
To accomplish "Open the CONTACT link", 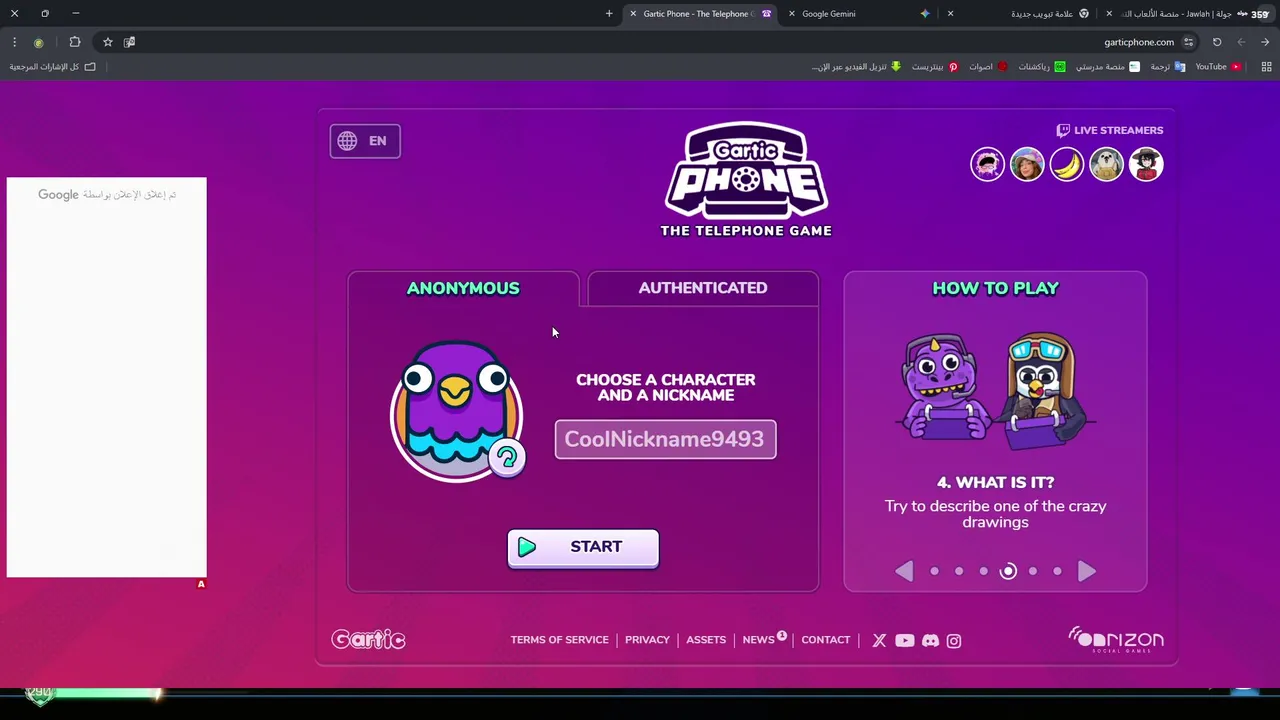I will [x=826, y=640].
